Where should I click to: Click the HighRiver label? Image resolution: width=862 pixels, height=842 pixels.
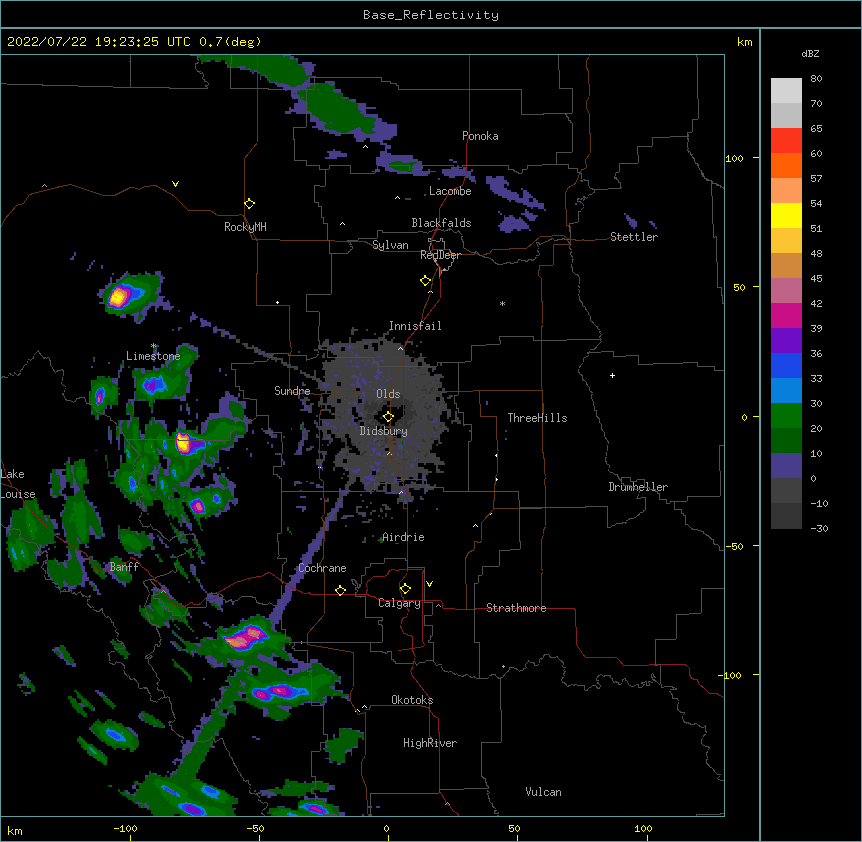(430, 743)
